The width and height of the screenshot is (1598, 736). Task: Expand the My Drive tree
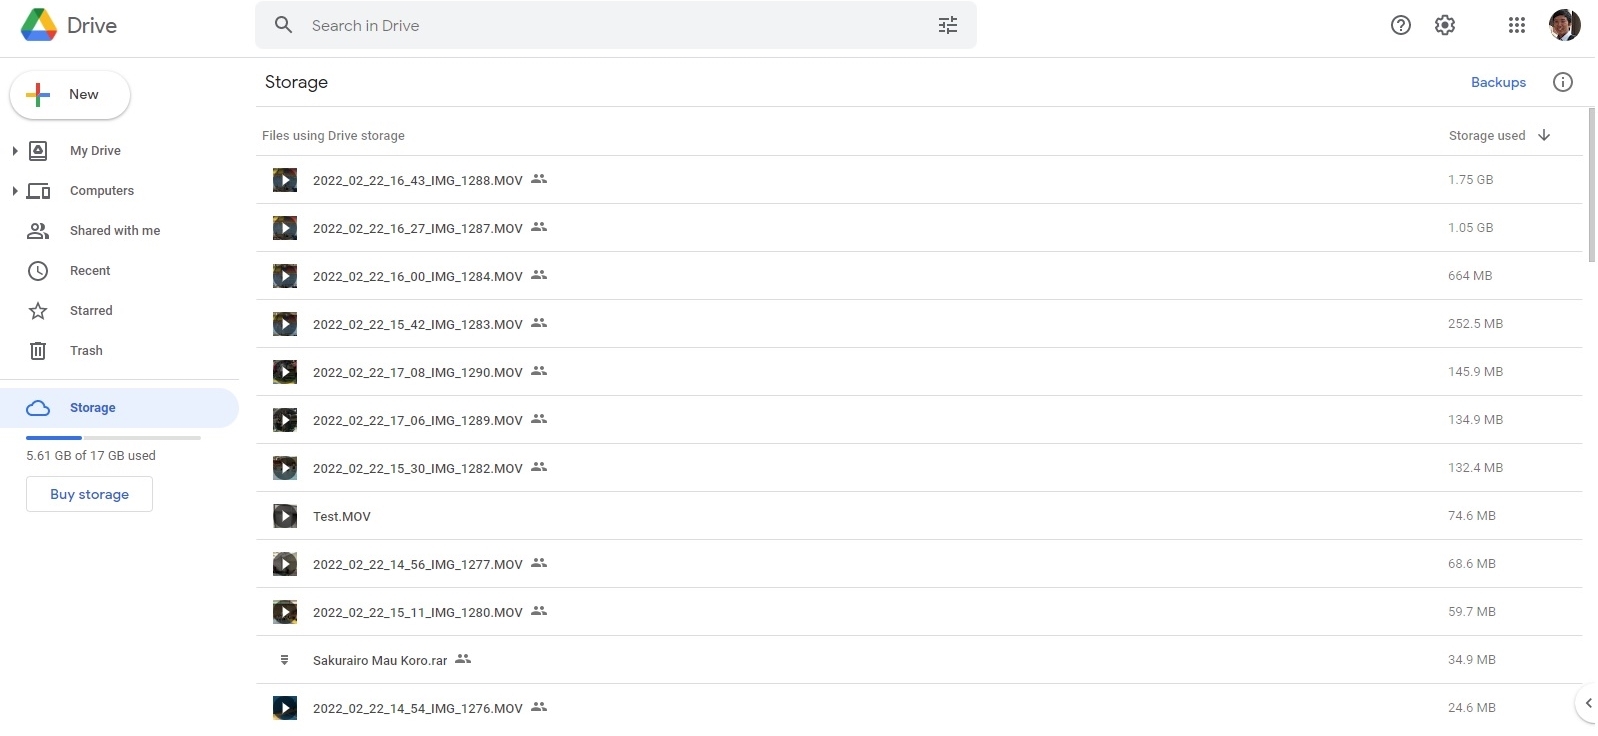click(15, 151)
